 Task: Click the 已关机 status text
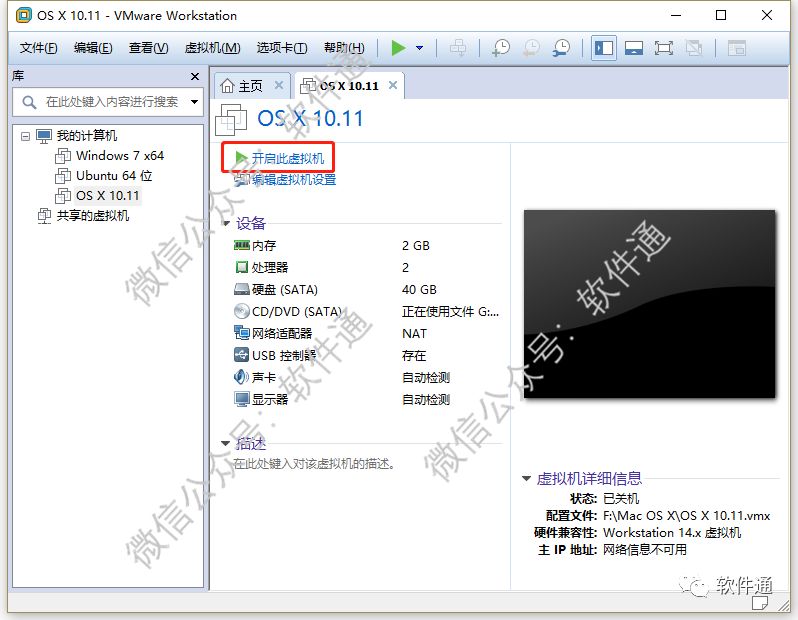pos(621,499)
